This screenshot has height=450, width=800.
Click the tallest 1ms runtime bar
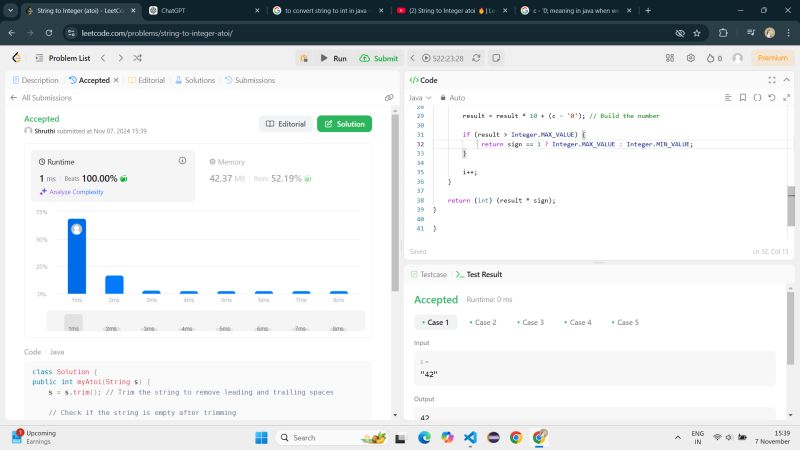point(77,256)
